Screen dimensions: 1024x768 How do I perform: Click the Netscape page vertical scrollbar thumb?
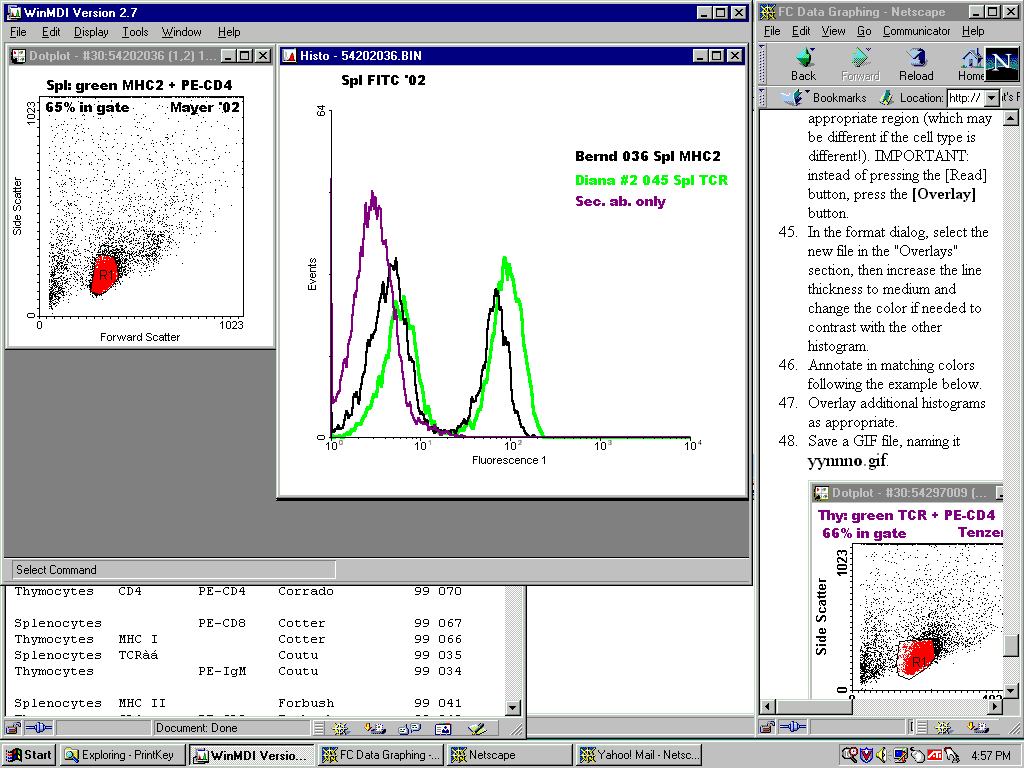click(1011, 645)
